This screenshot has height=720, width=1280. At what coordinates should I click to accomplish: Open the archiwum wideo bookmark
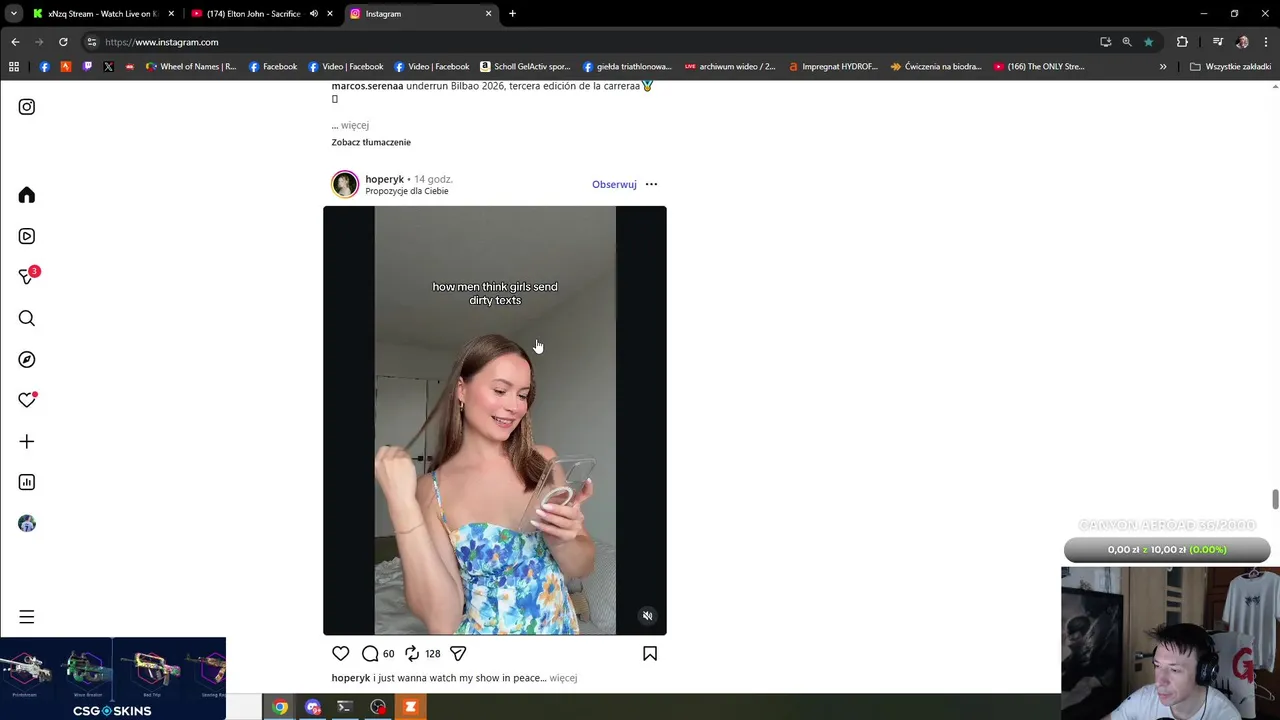pos(730,67)
